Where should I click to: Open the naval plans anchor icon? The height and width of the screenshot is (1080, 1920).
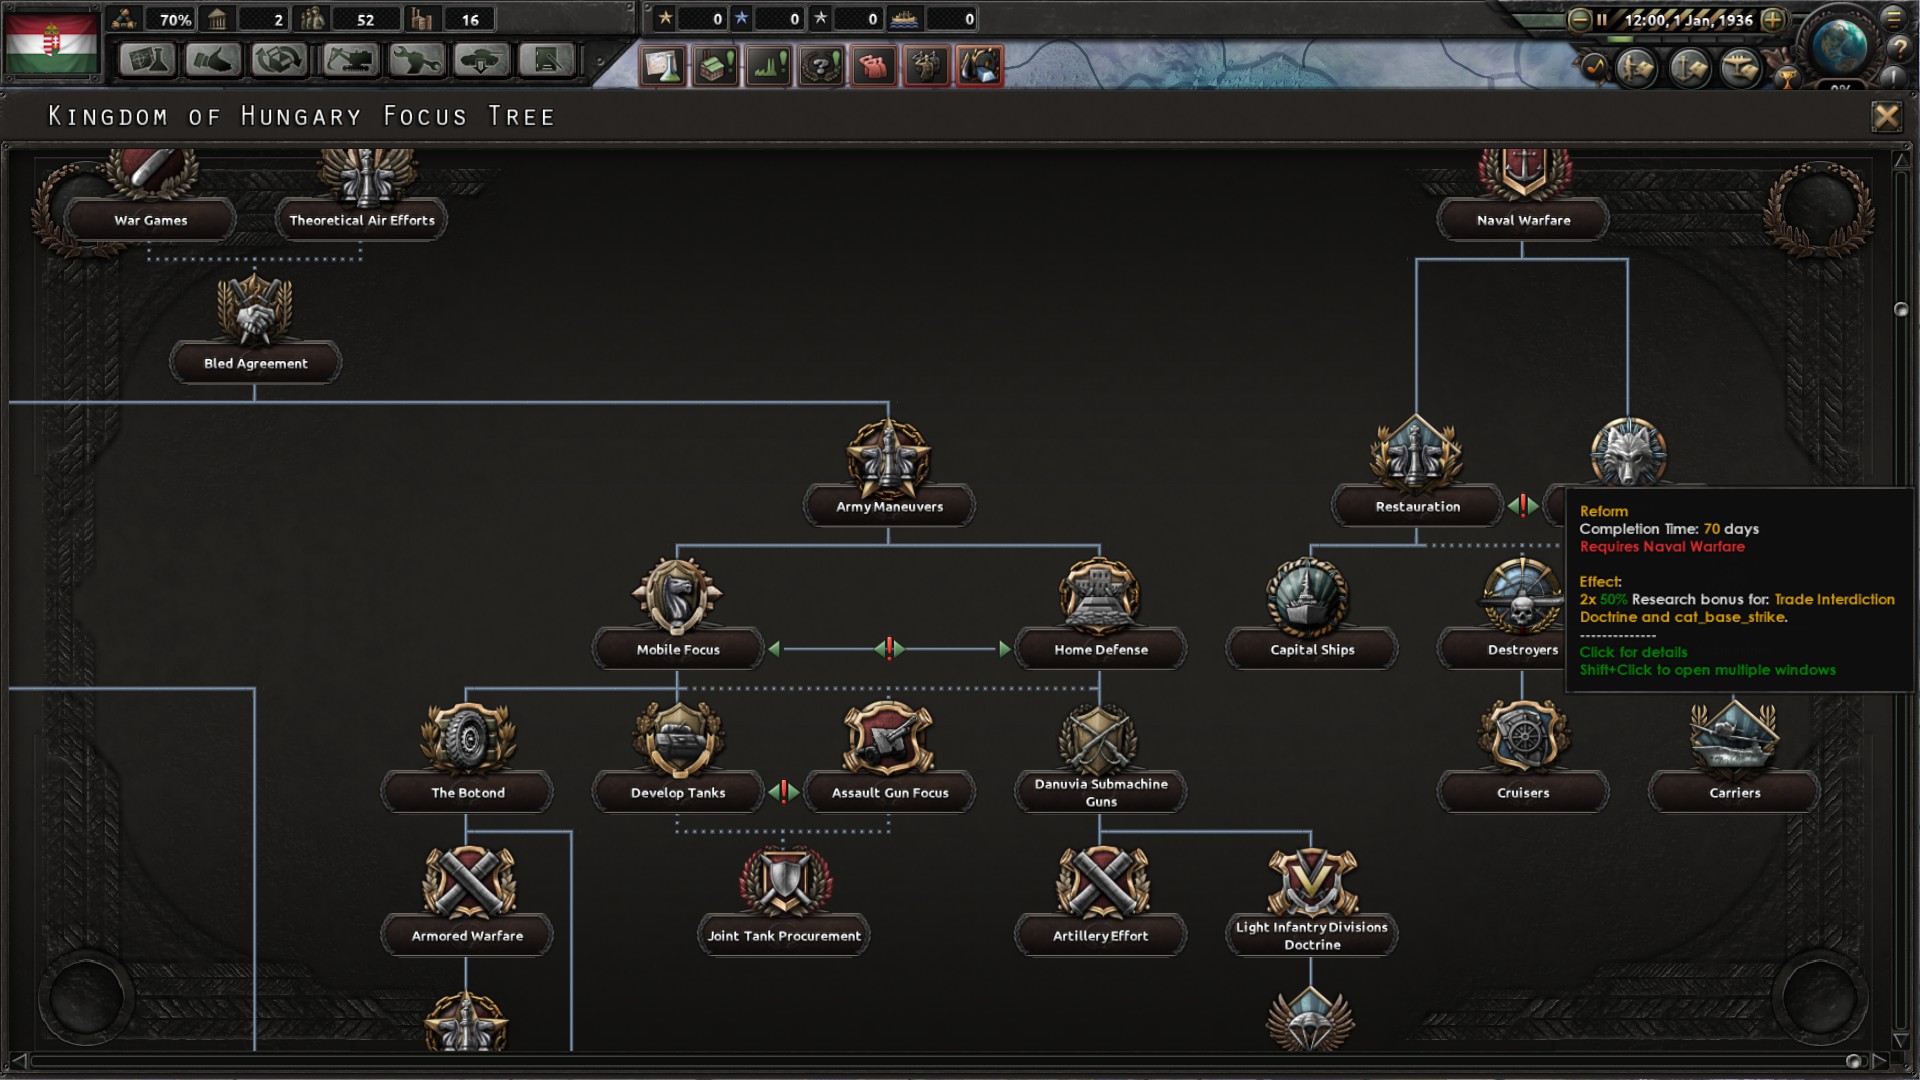point(1688,67)
